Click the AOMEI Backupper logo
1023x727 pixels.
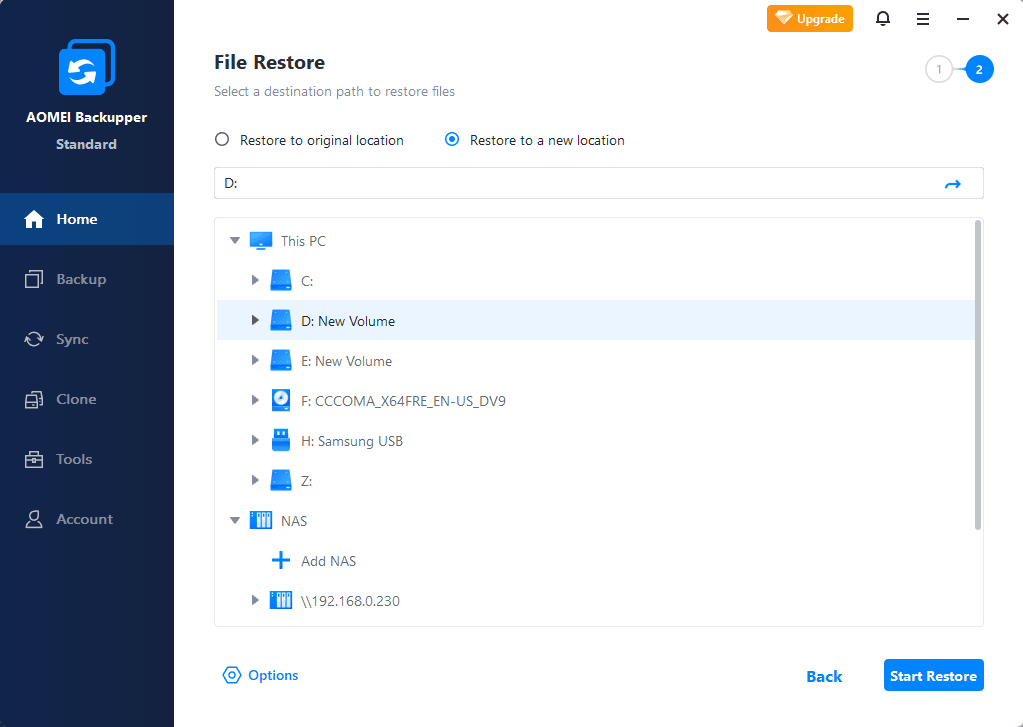[x=87, y=68]
